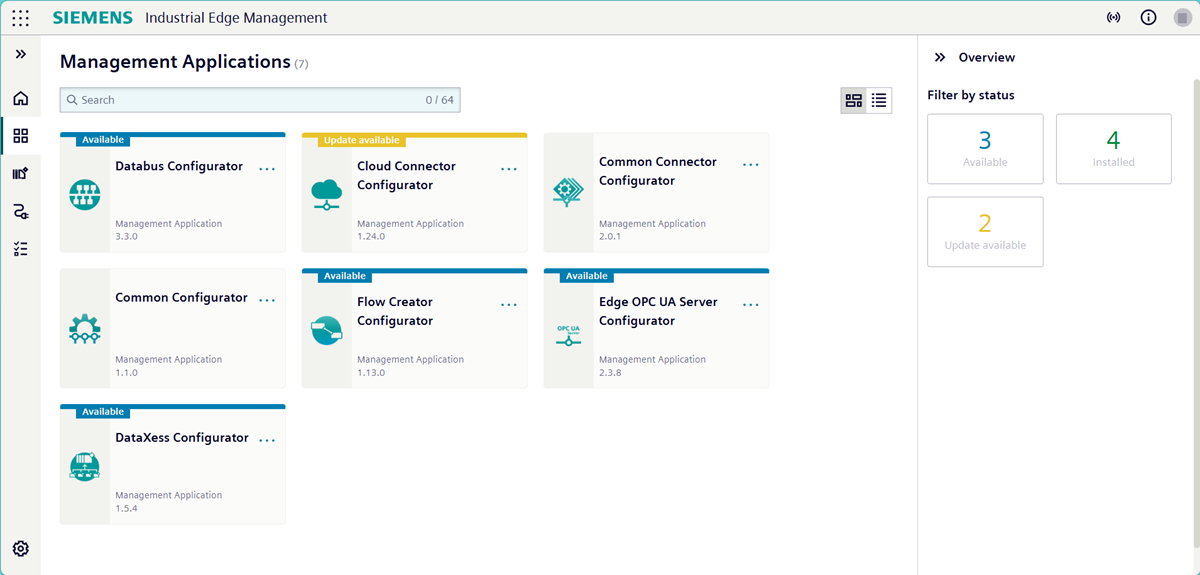The width and height of the screenshot is (1200, 575).
Task: Go to Home in sidebar
Action: click(21, 98)
